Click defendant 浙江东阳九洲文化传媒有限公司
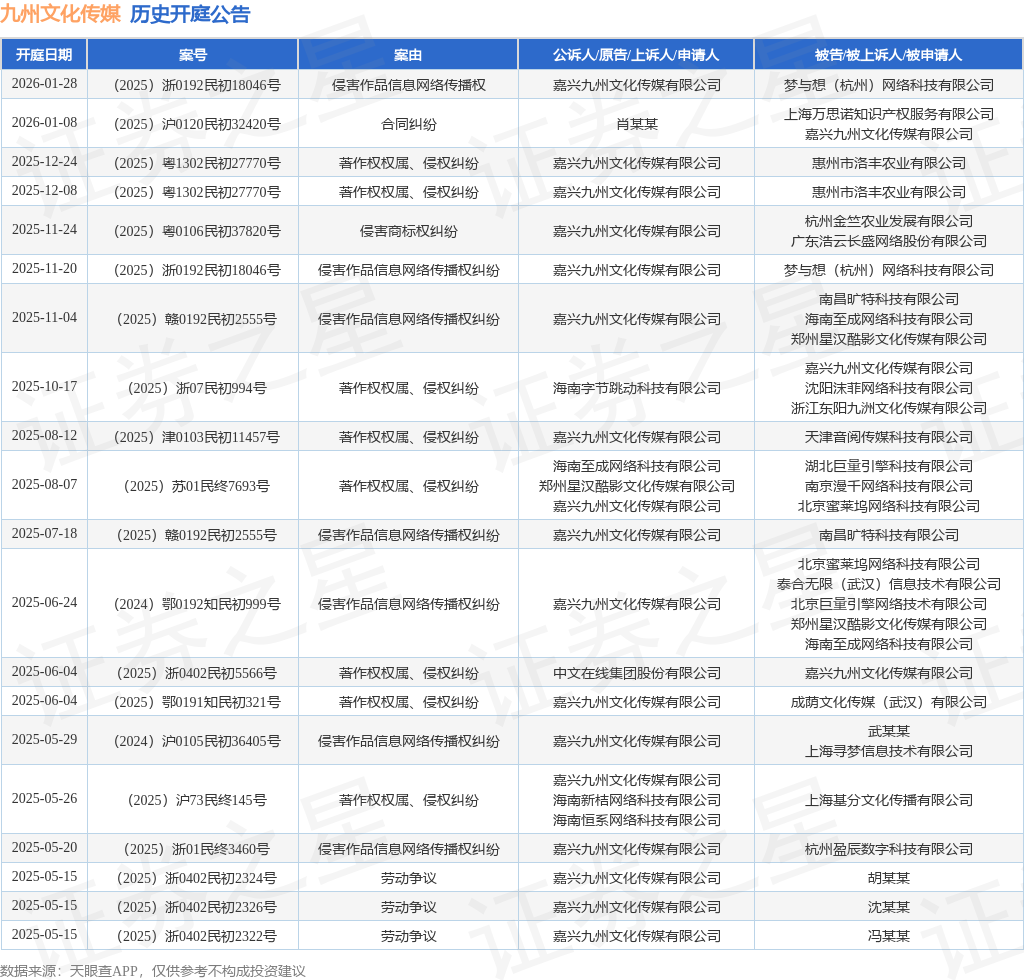 pos(889,408)
